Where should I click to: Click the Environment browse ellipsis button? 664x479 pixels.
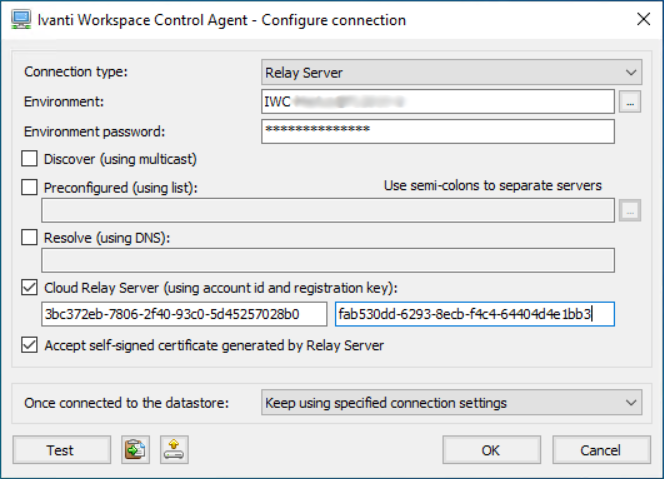(629, 101)
